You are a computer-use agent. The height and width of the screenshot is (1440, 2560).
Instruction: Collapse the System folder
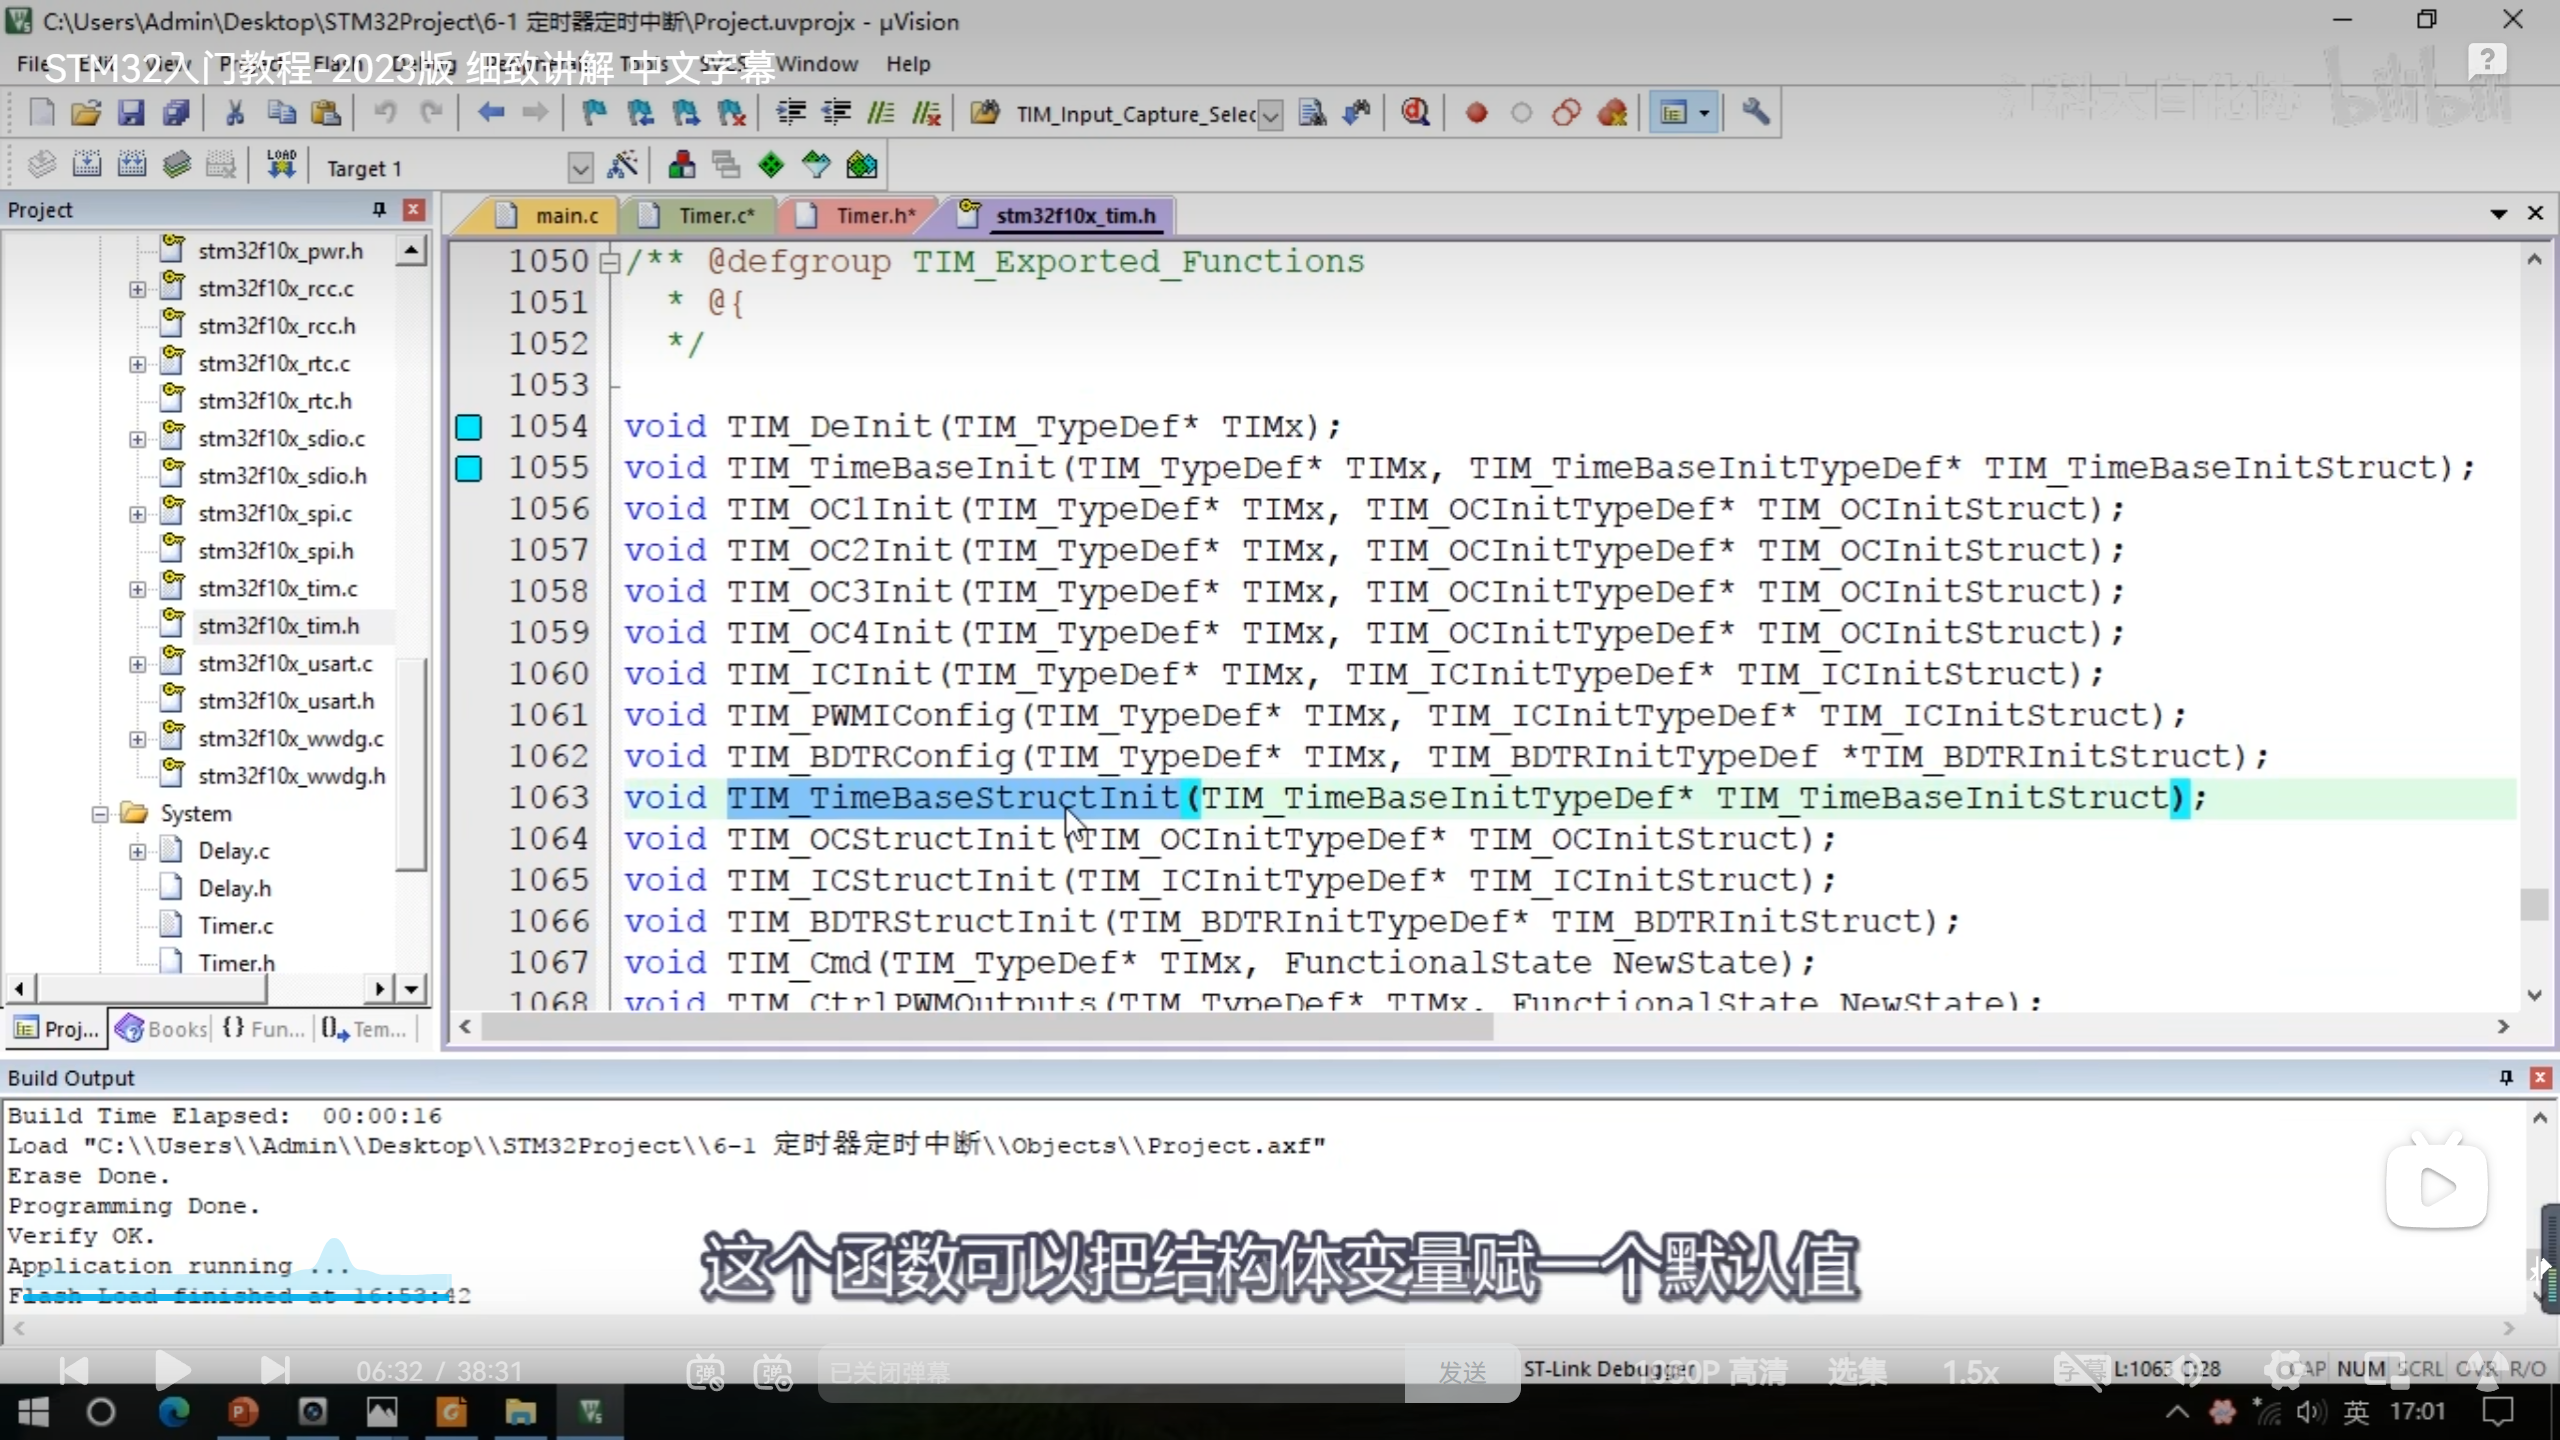pos(100,814)
